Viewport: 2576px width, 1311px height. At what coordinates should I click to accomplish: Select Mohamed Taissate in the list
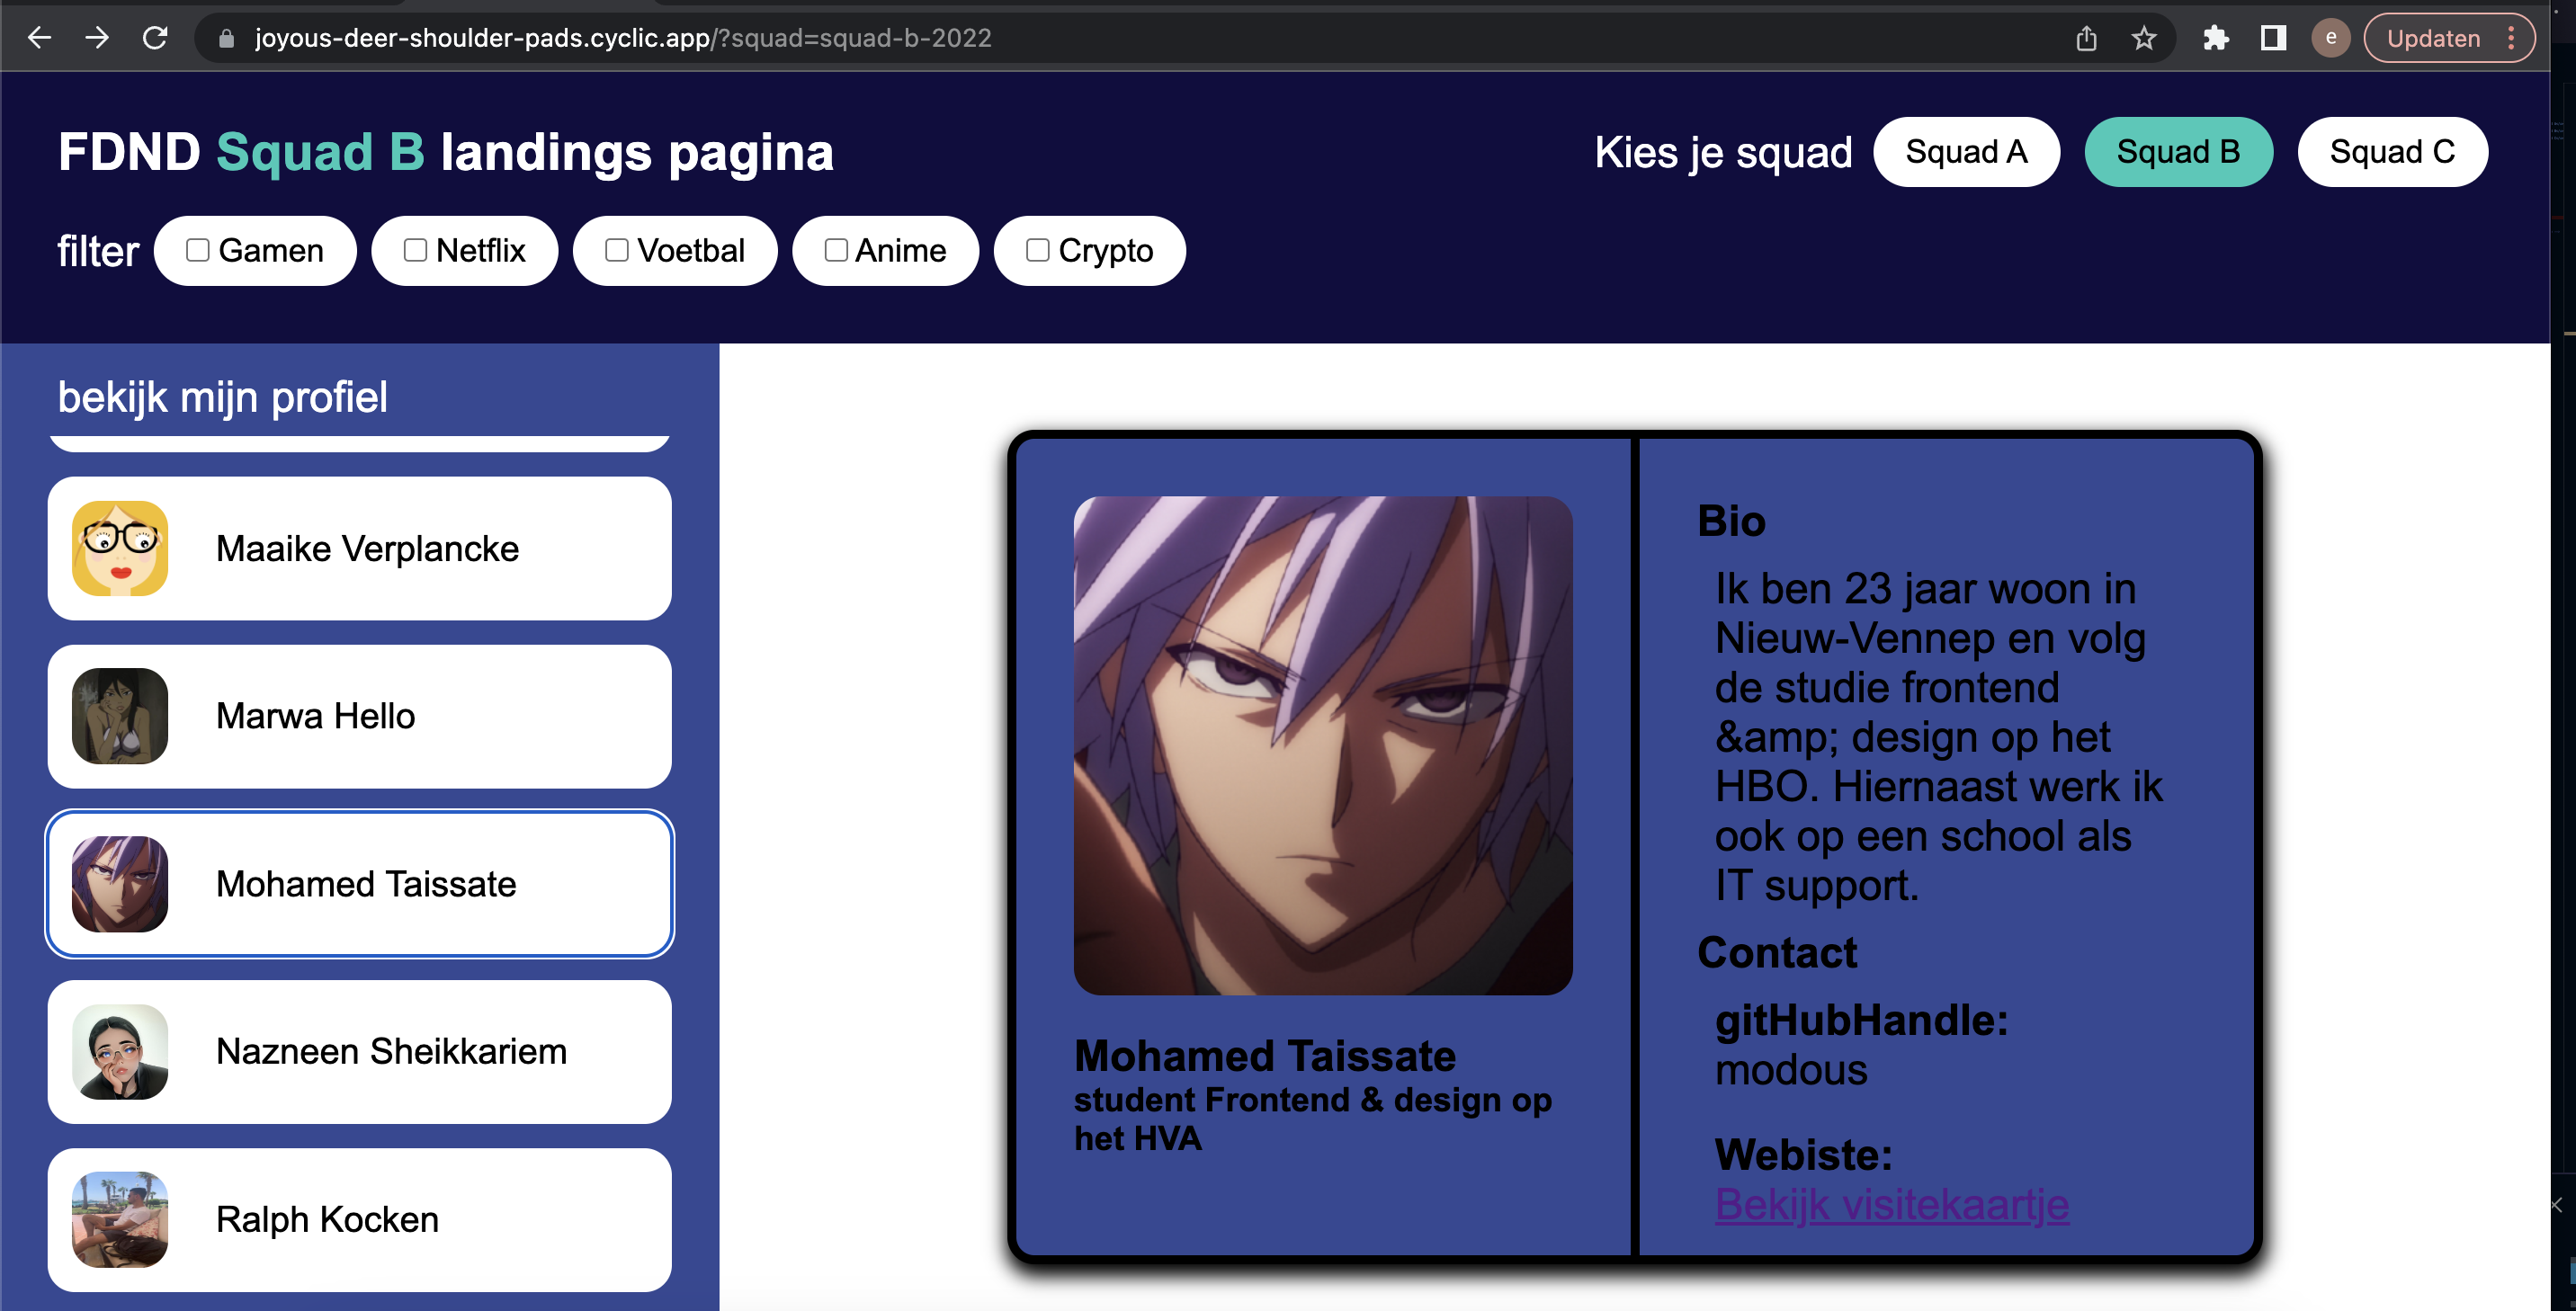click(x=360, y=884)
